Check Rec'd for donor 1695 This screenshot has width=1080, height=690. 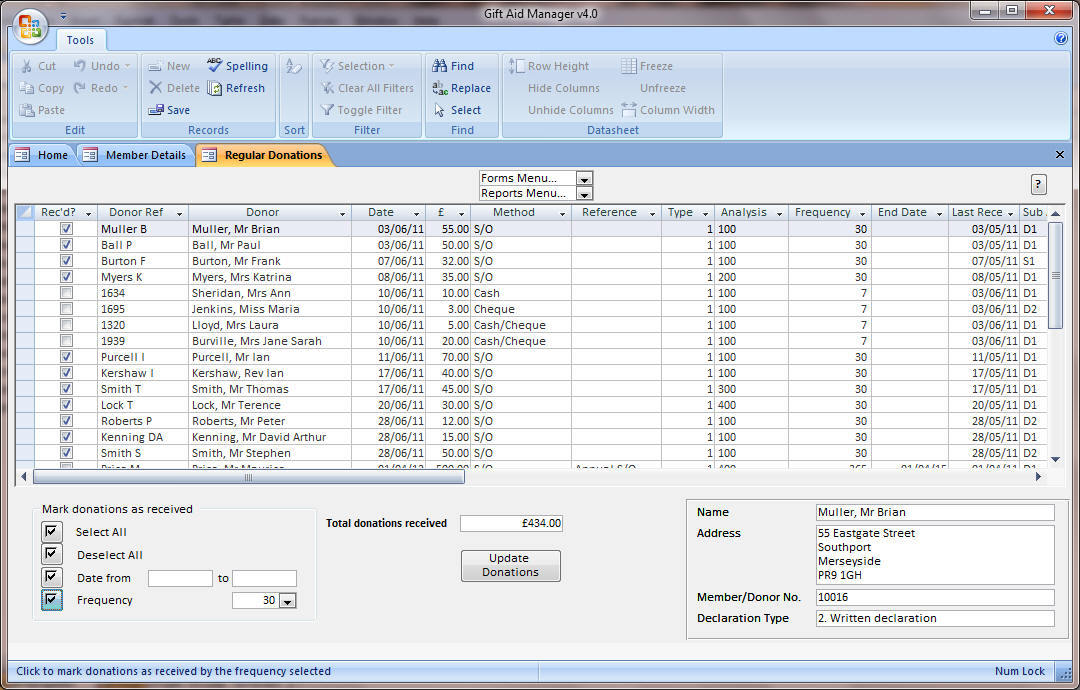[x=66, y=309]
